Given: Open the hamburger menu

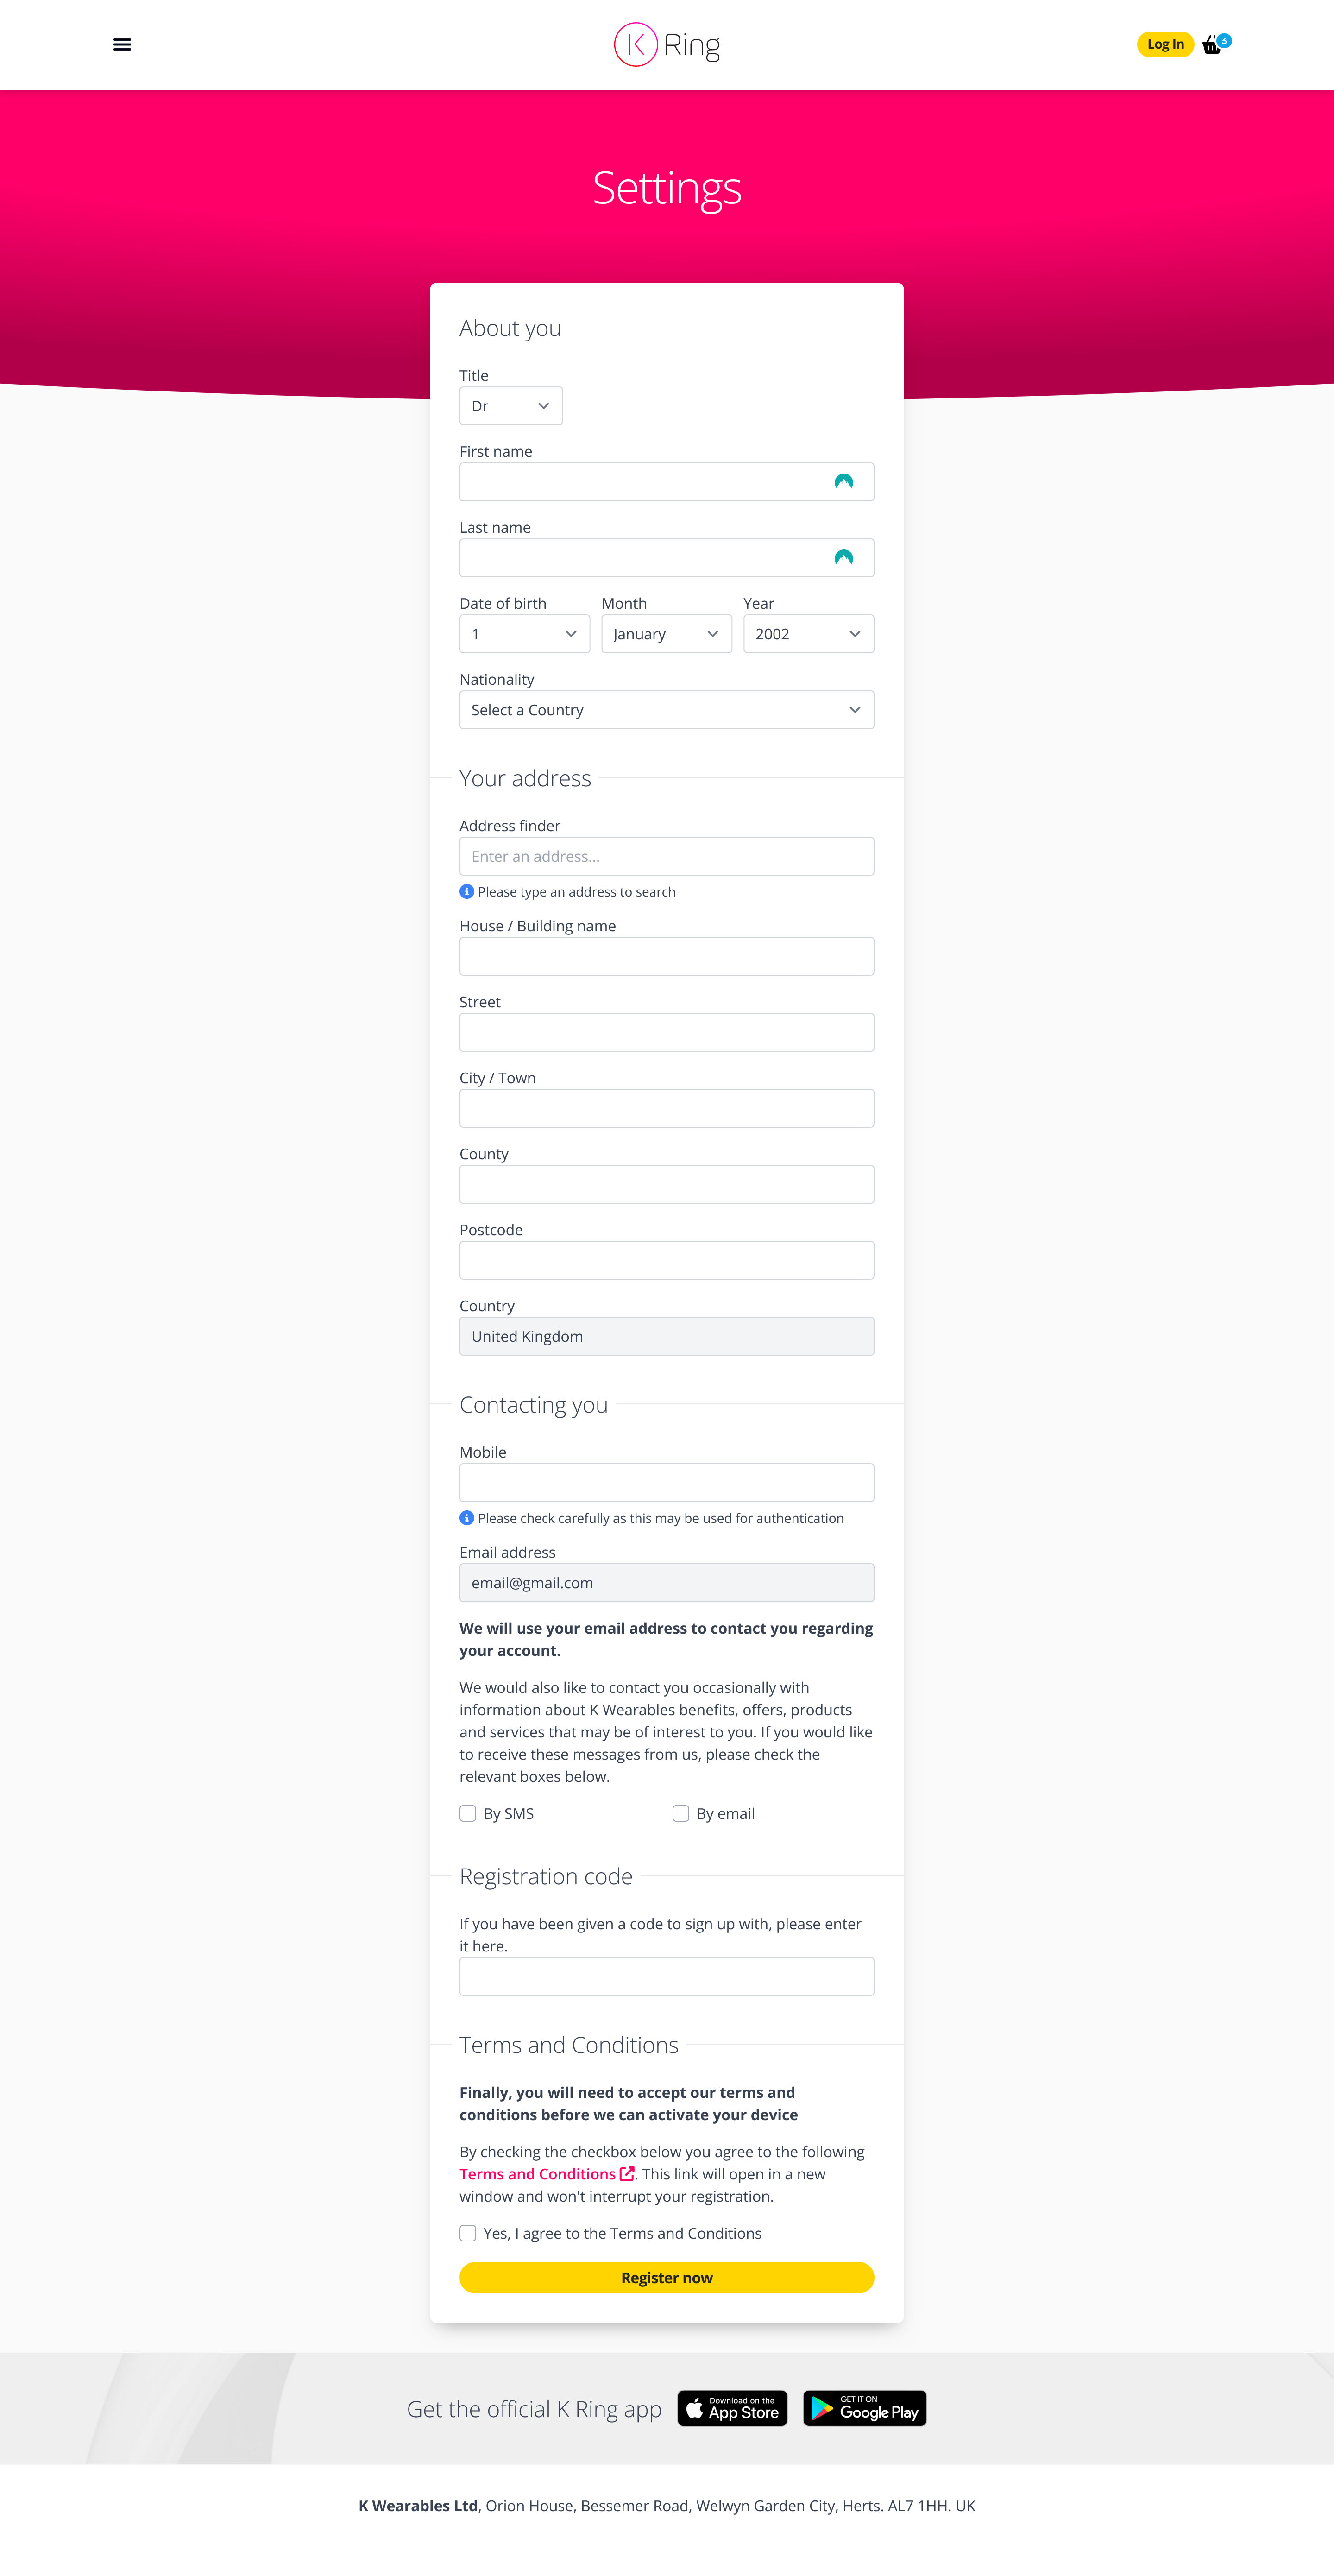Looking at the screenshot, I should pyautogui.click(x=122, y=45).
